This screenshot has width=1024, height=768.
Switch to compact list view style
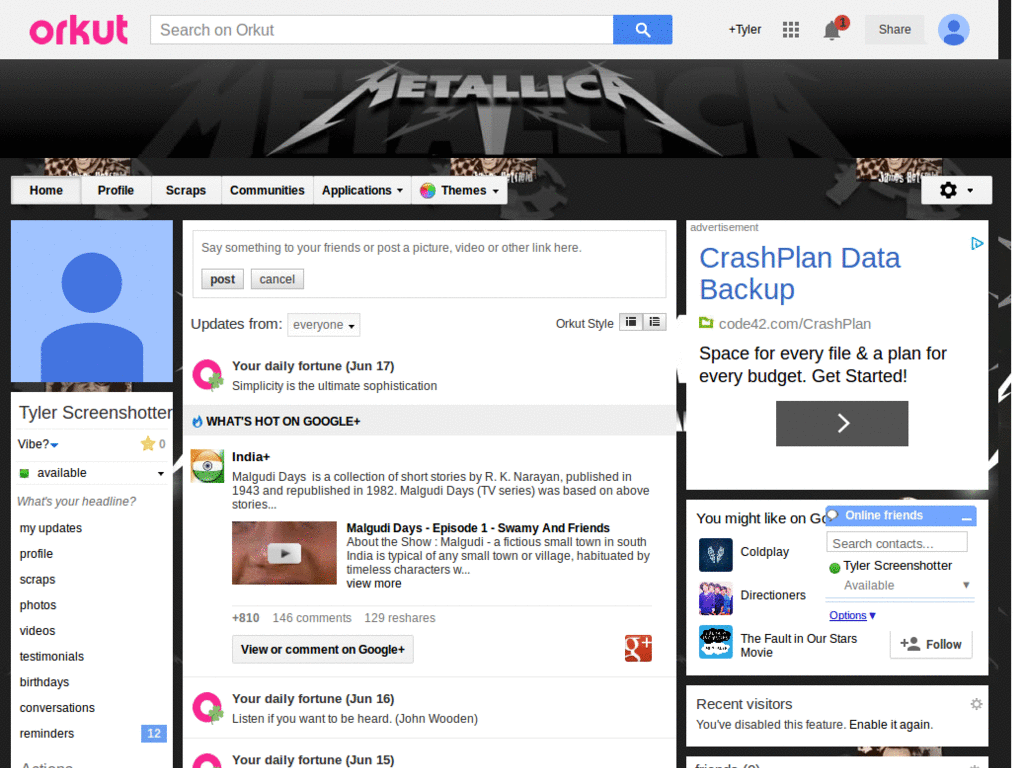coord(654,322)
